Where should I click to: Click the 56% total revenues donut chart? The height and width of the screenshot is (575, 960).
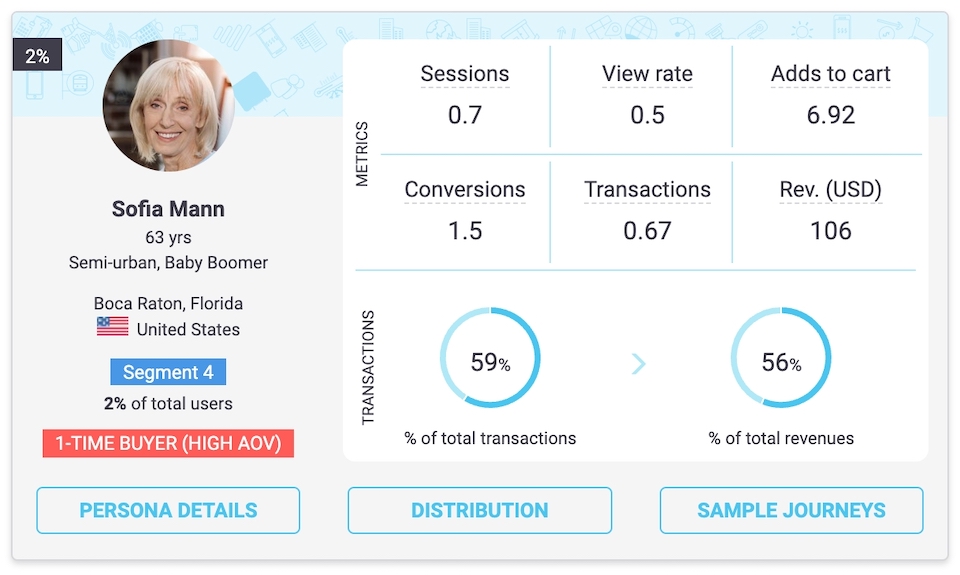point(781,358)
